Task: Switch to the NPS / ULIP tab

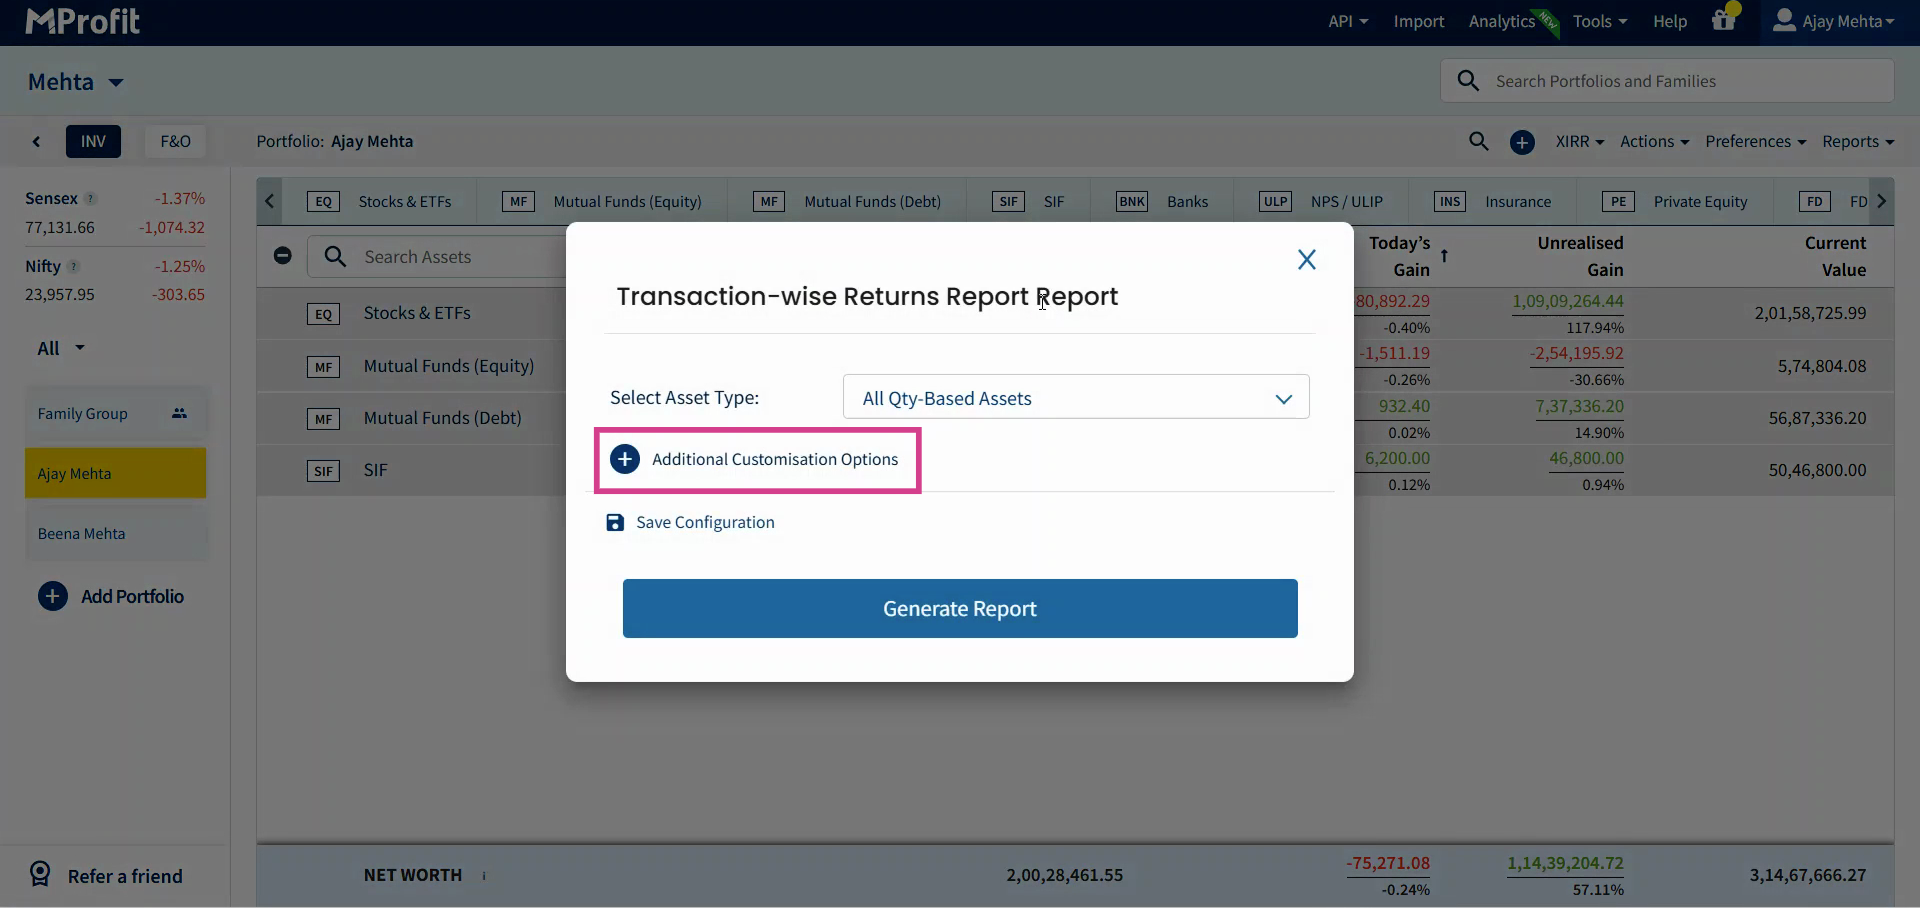Action: coord(1321,201)
